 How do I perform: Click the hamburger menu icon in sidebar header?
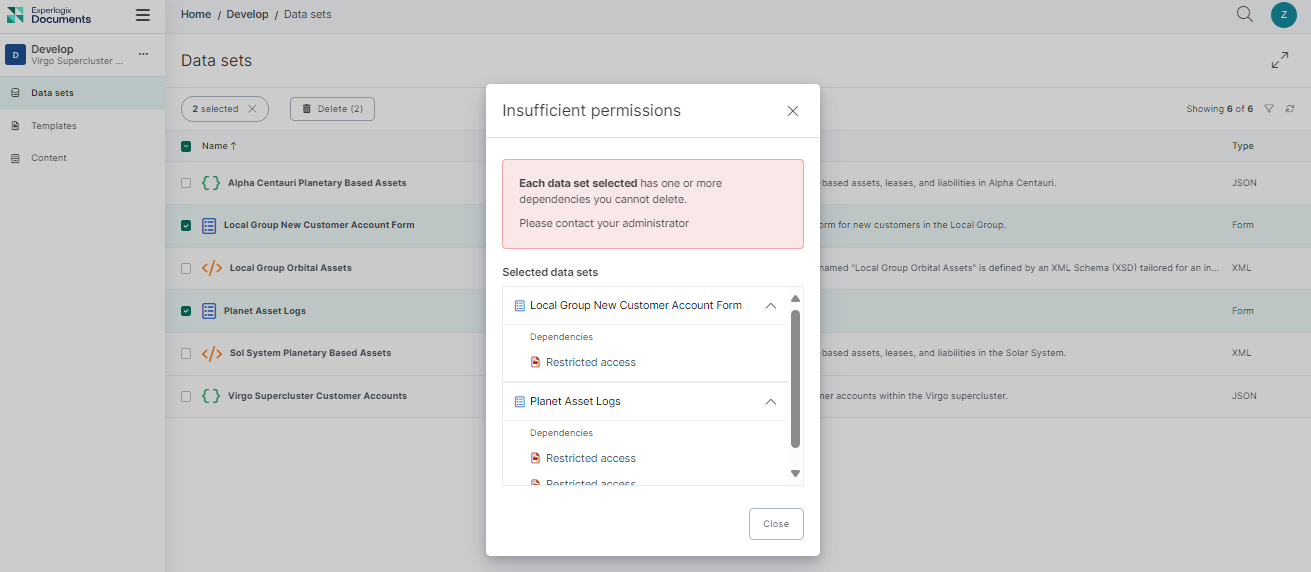143,15
